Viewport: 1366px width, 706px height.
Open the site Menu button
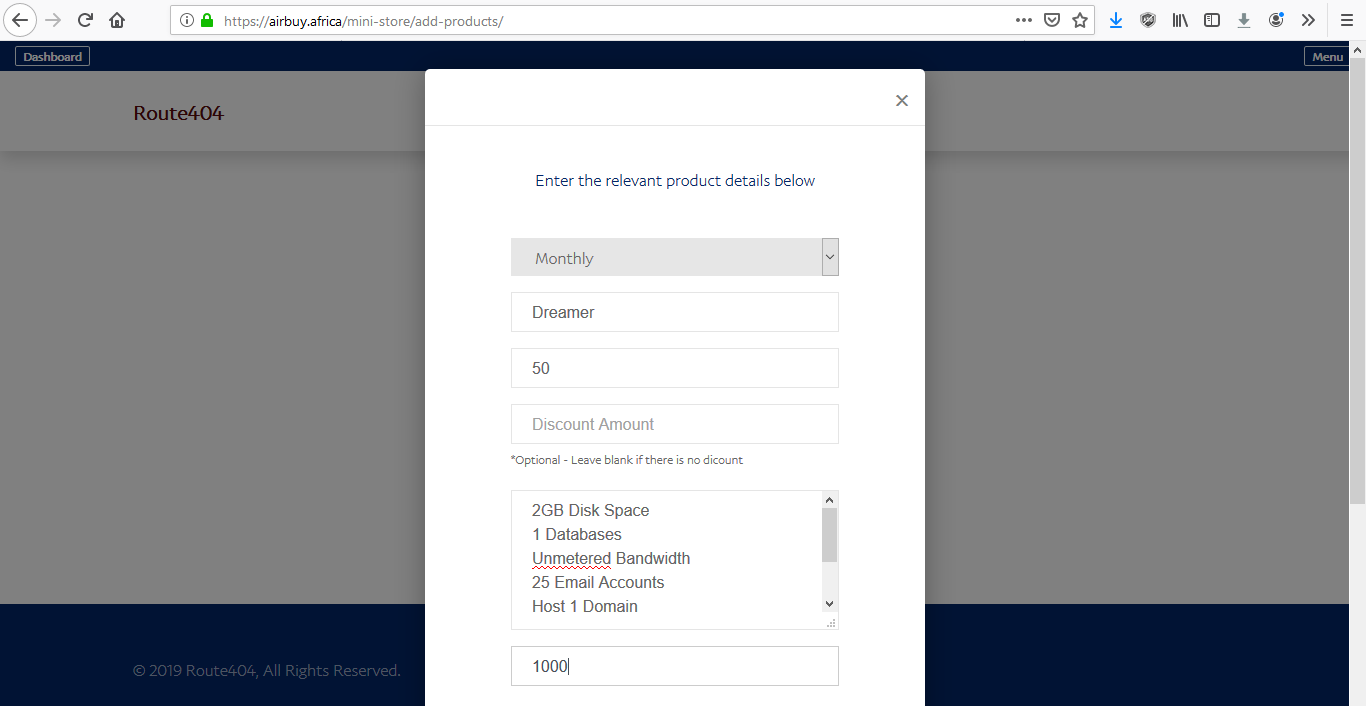click(1327, 57)
